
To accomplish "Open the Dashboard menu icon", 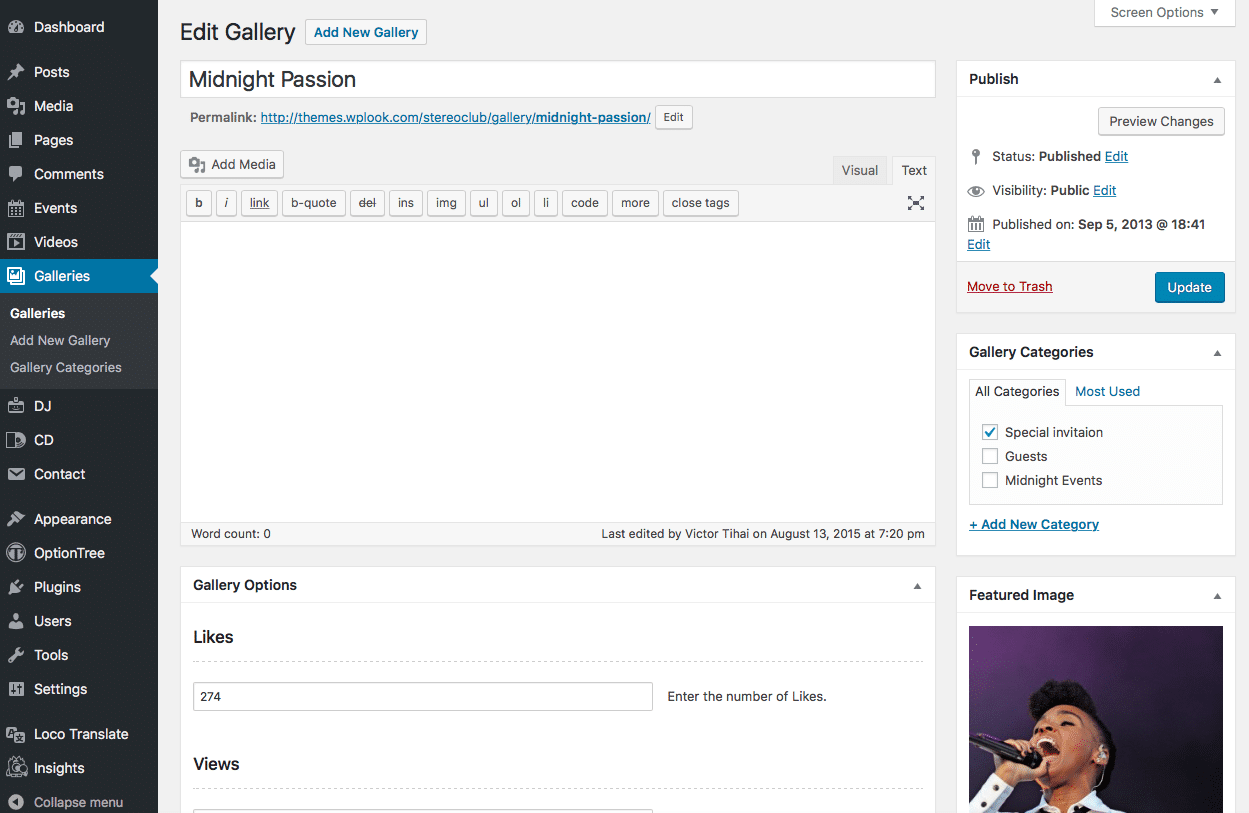I will tap(16, 27).
